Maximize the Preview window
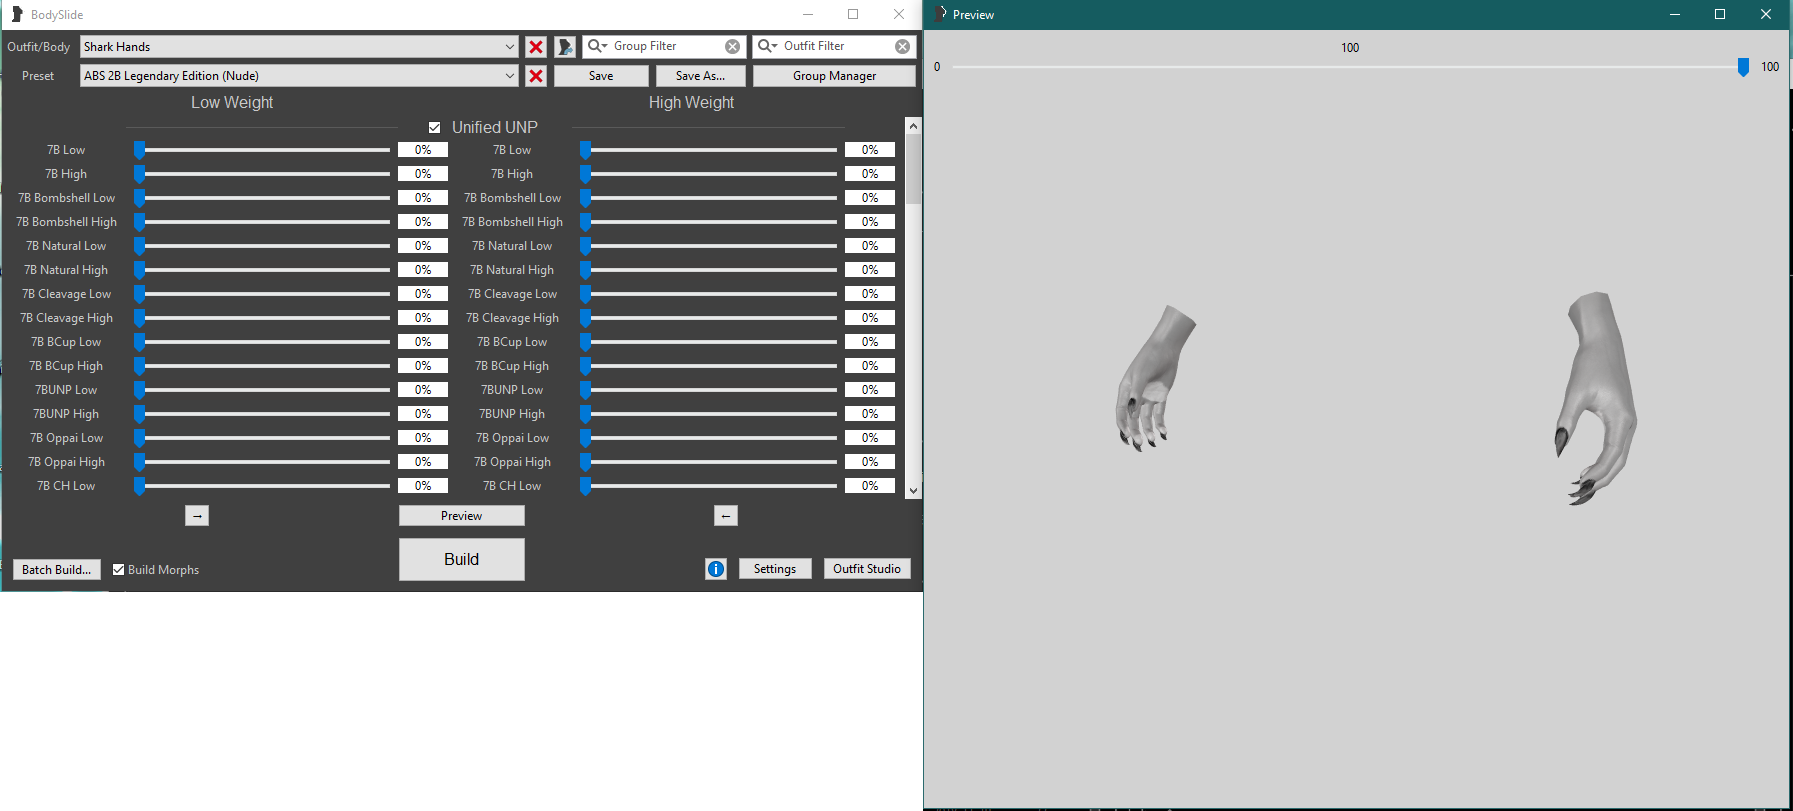The width and height of the screenshot is (1793, 811). click(1720, 14)
